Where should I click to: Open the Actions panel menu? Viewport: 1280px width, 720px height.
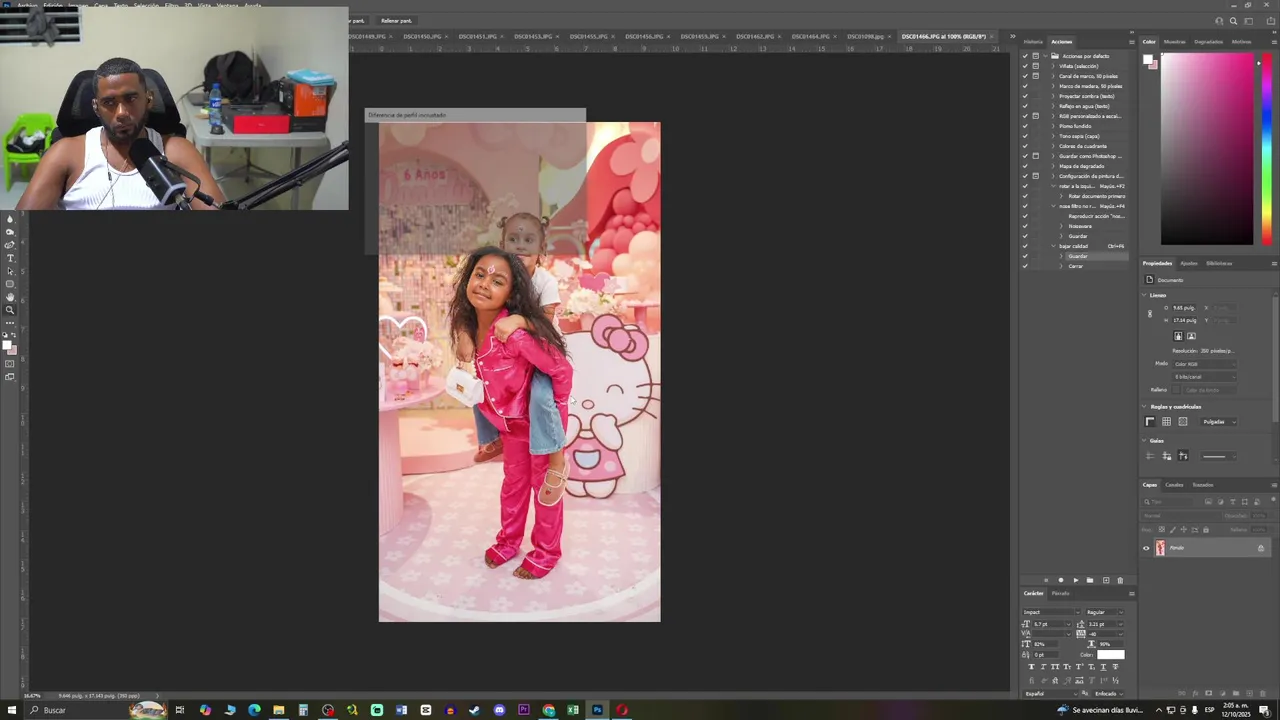pos(1131,42)
